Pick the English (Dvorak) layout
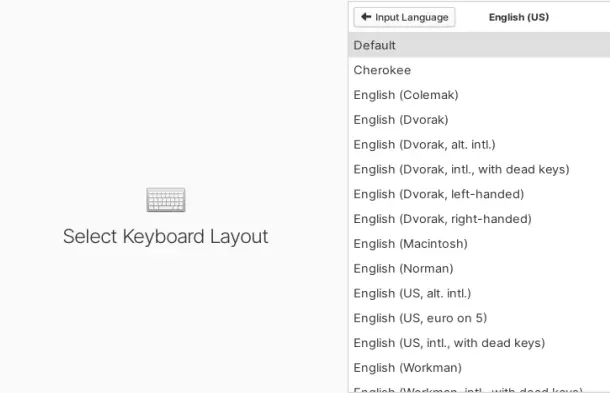This screenshot has height=393, width=610. tap(479, 120)
